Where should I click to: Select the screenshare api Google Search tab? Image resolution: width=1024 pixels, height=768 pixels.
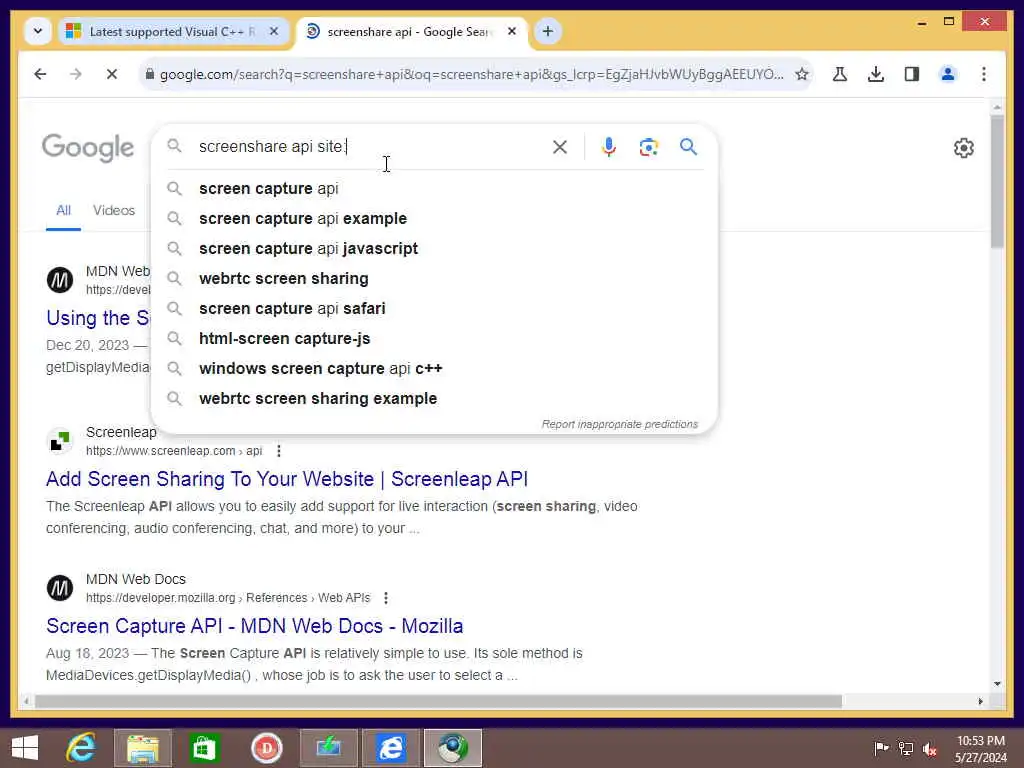409,31
